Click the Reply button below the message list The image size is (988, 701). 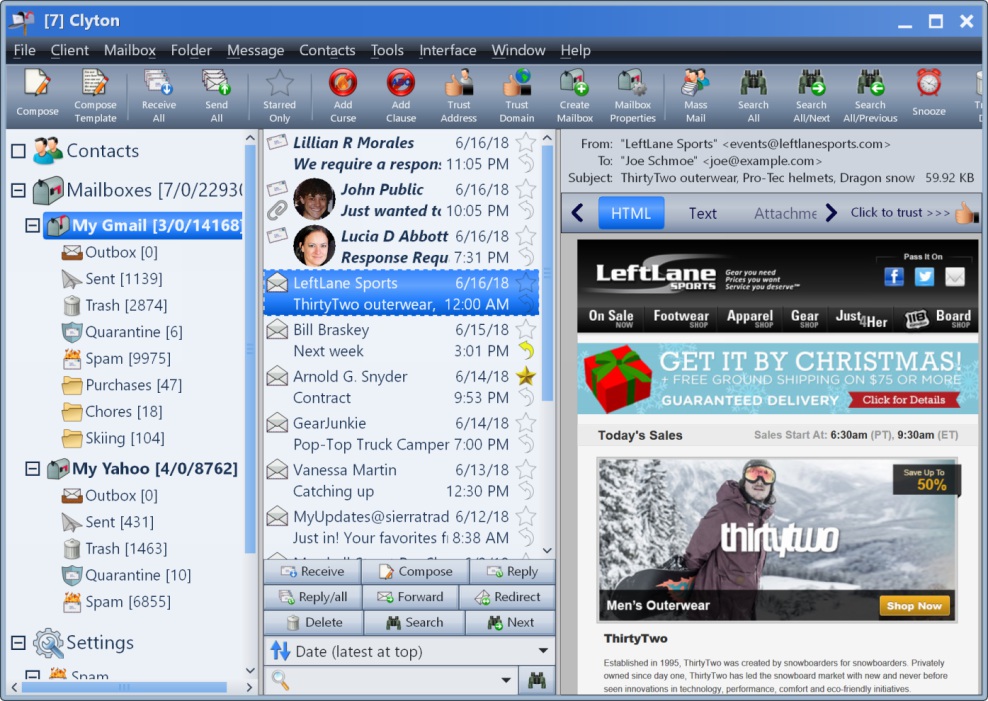point(512,571)
